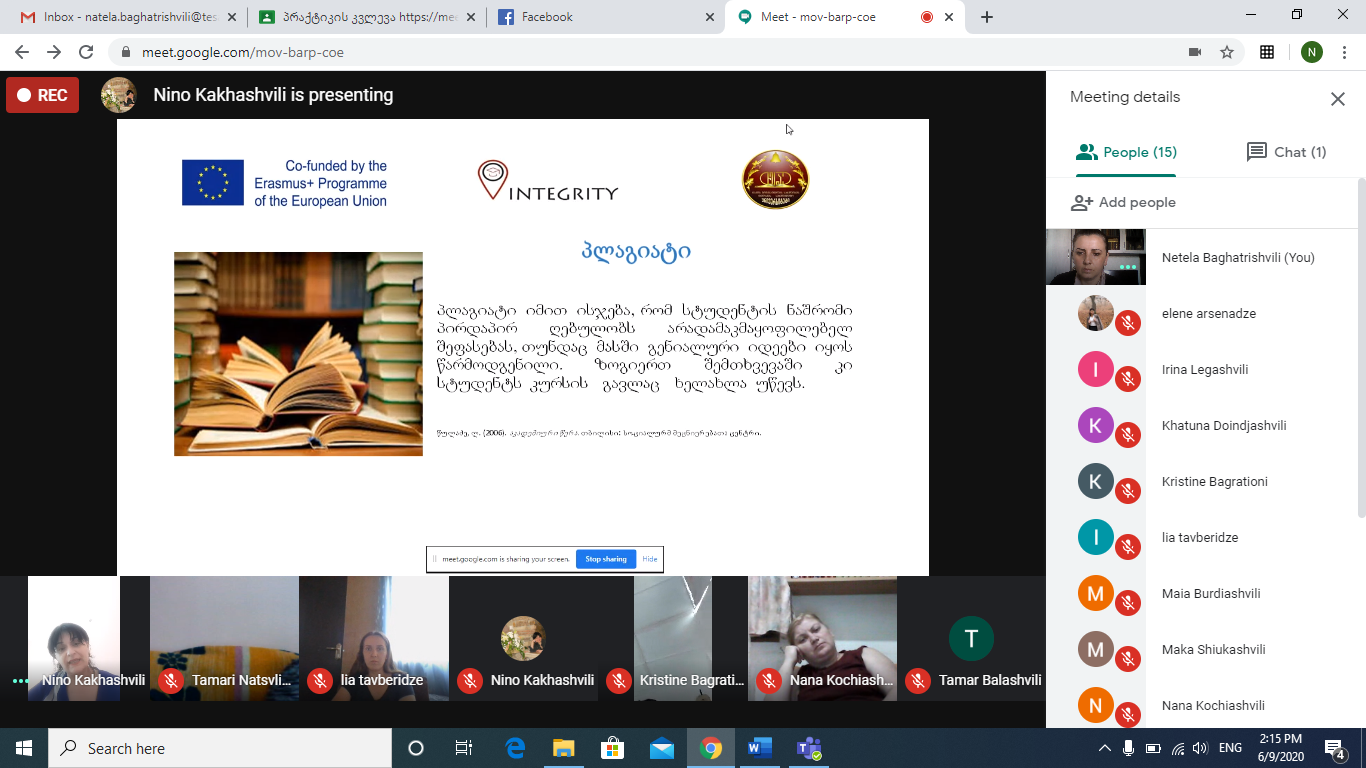Close the Meeting details panel
Screen dimensions: 1366x768
pyautogui.click(x=1337, y=98)
